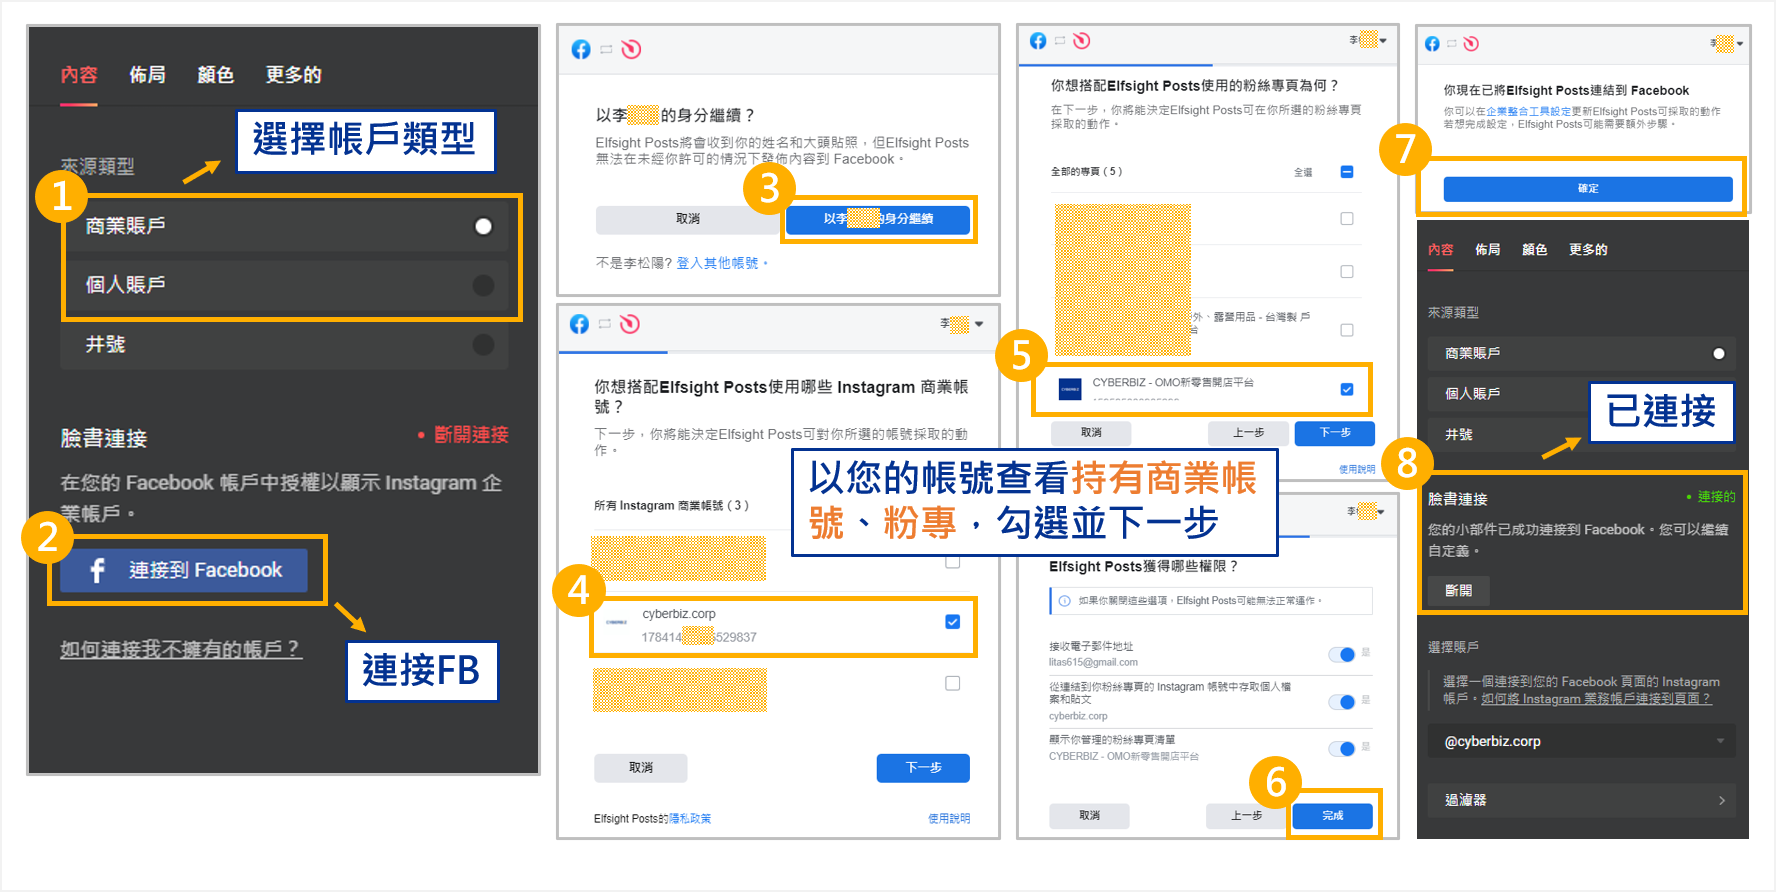Open 顏色 tab in small connected panel
The height and width of the screenshot is (892, 1776).
[x=1535, y=250]
